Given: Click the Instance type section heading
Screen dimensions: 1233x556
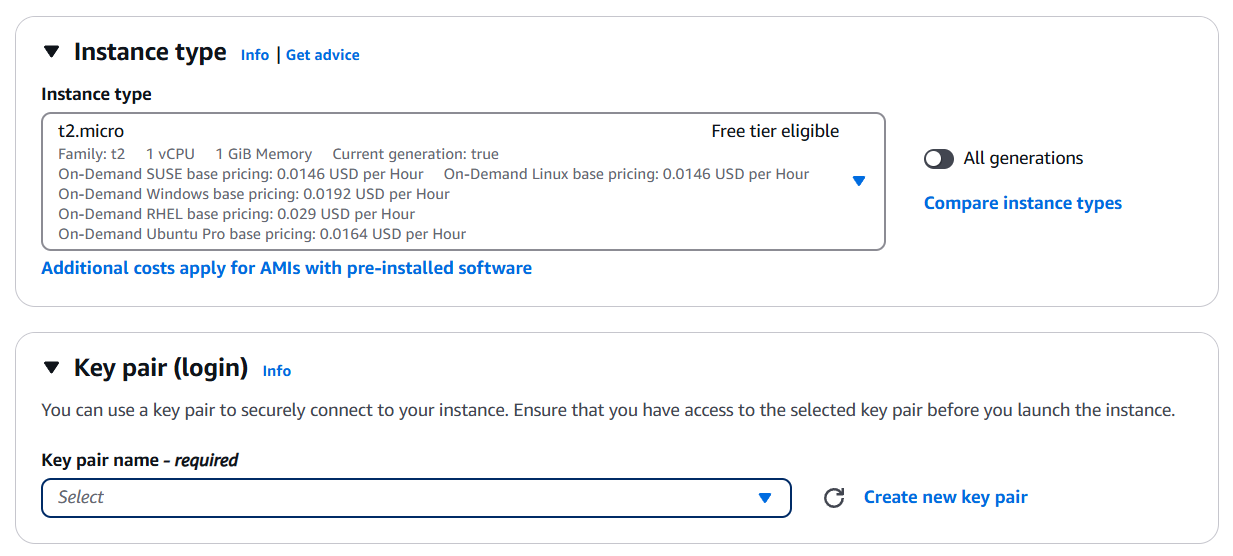Looking at the screenshot, I should pos(150,52).
